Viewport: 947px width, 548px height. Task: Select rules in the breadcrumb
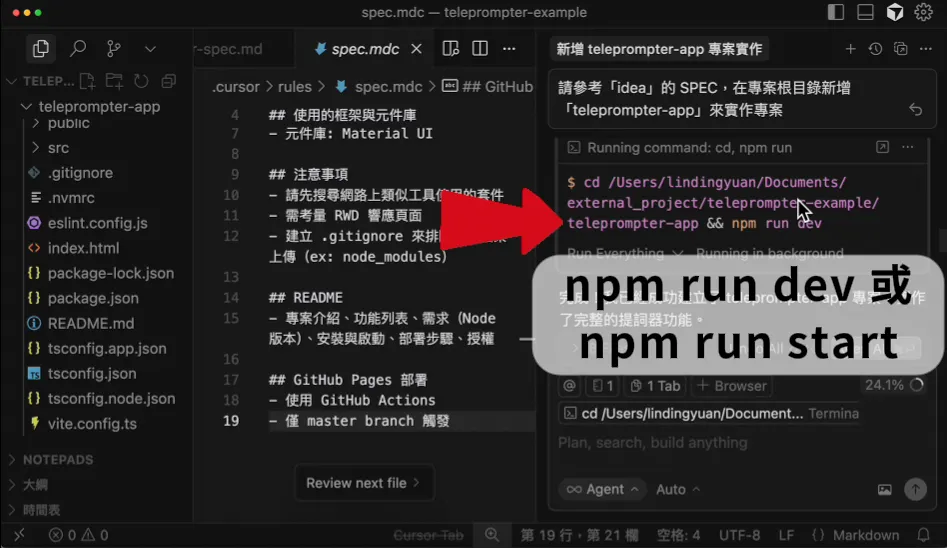point(295,86)
